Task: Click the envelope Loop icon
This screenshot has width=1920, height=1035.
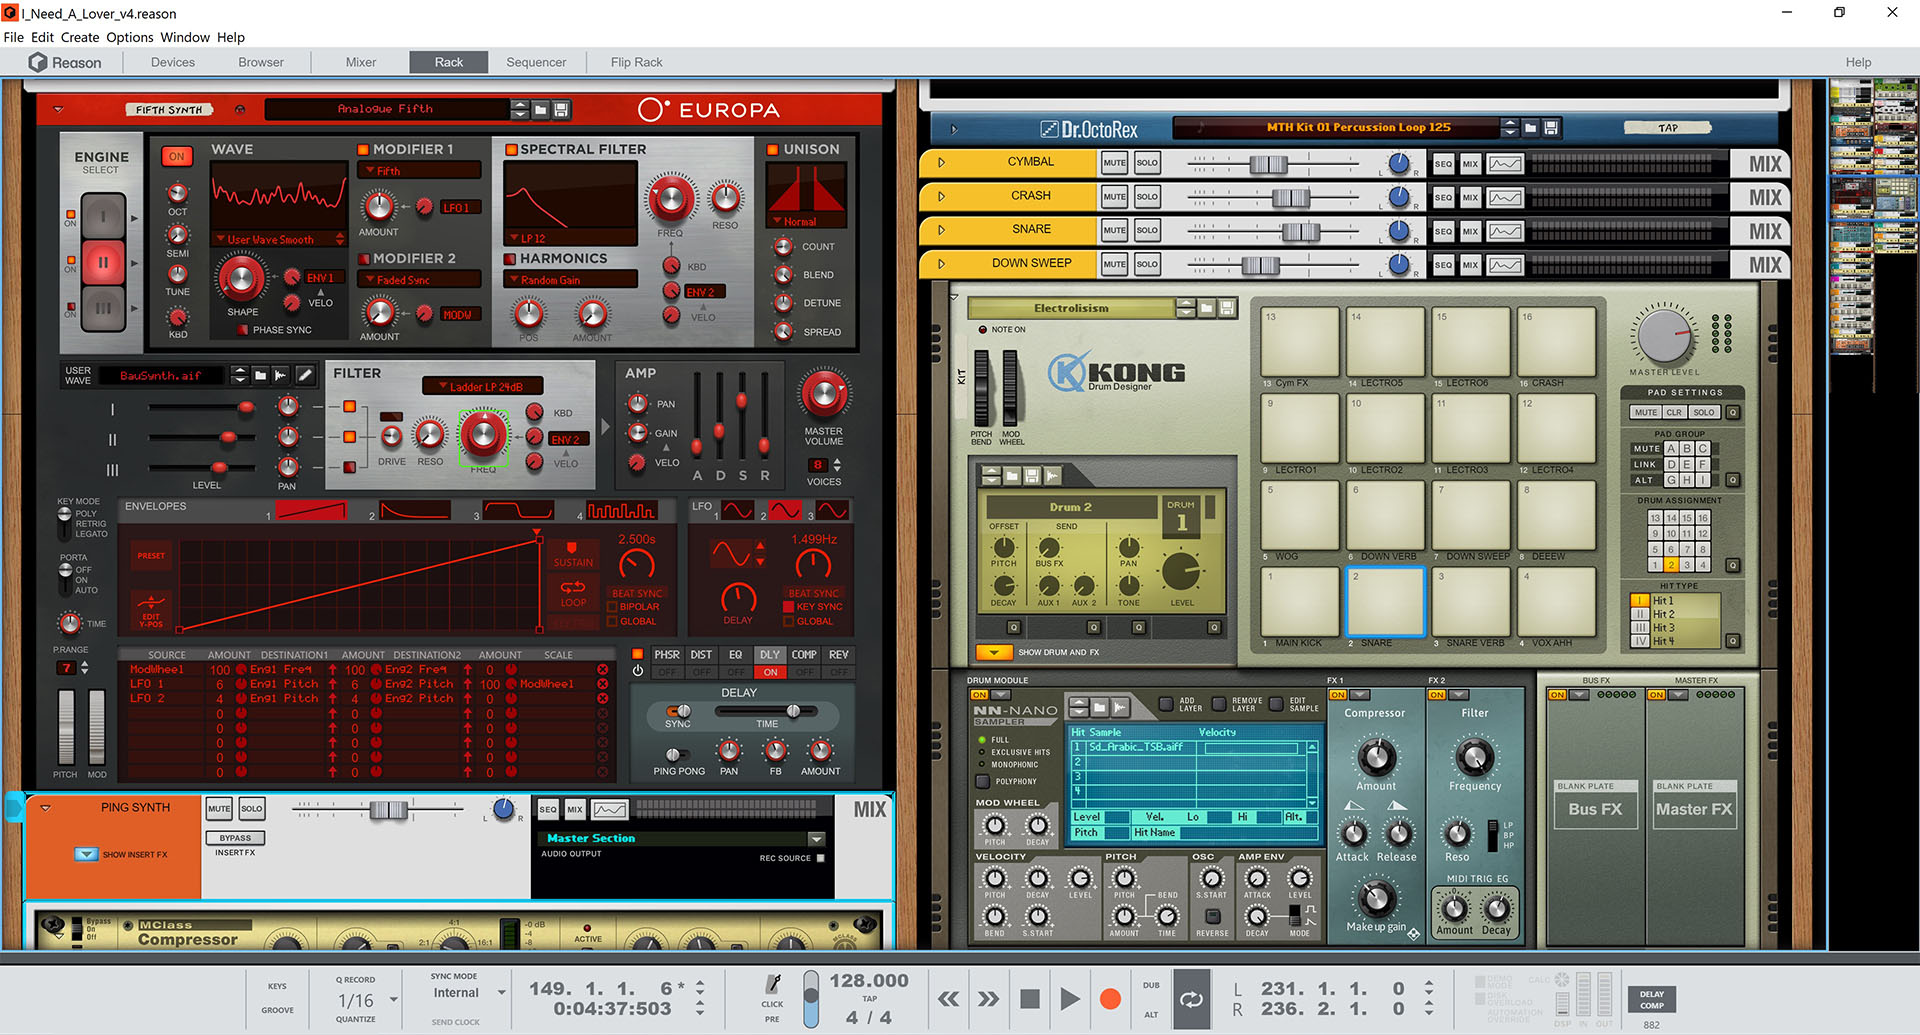Action: pyautogui.click(x=573, y=592)
